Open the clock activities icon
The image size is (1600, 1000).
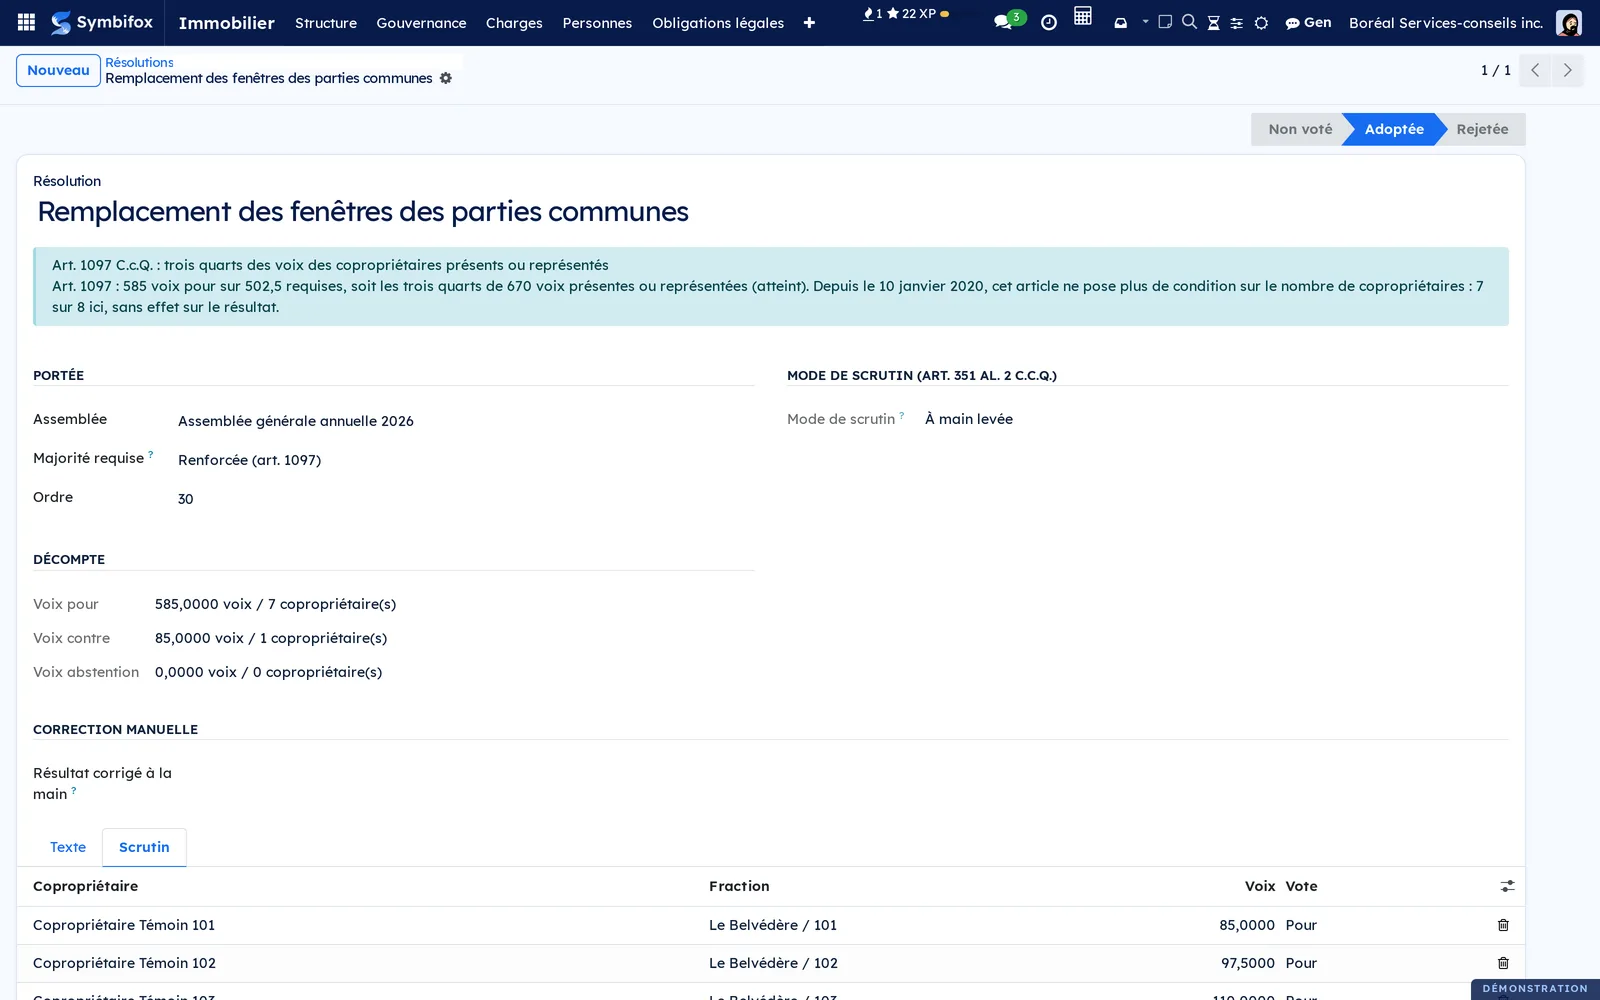1049,23
